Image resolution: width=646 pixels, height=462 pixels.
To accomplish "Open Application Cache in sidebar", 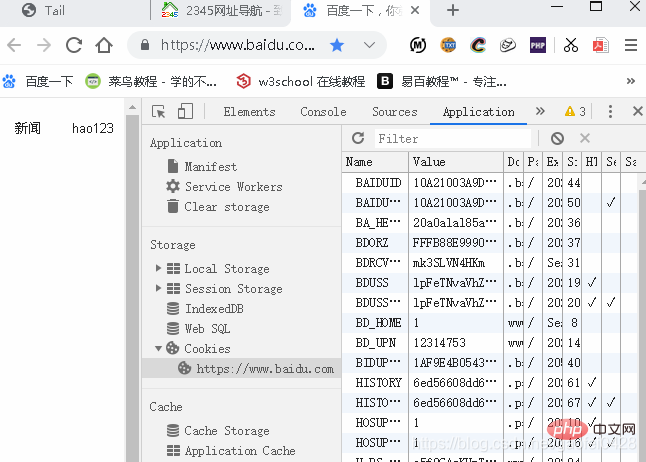I will click(231, 450).
